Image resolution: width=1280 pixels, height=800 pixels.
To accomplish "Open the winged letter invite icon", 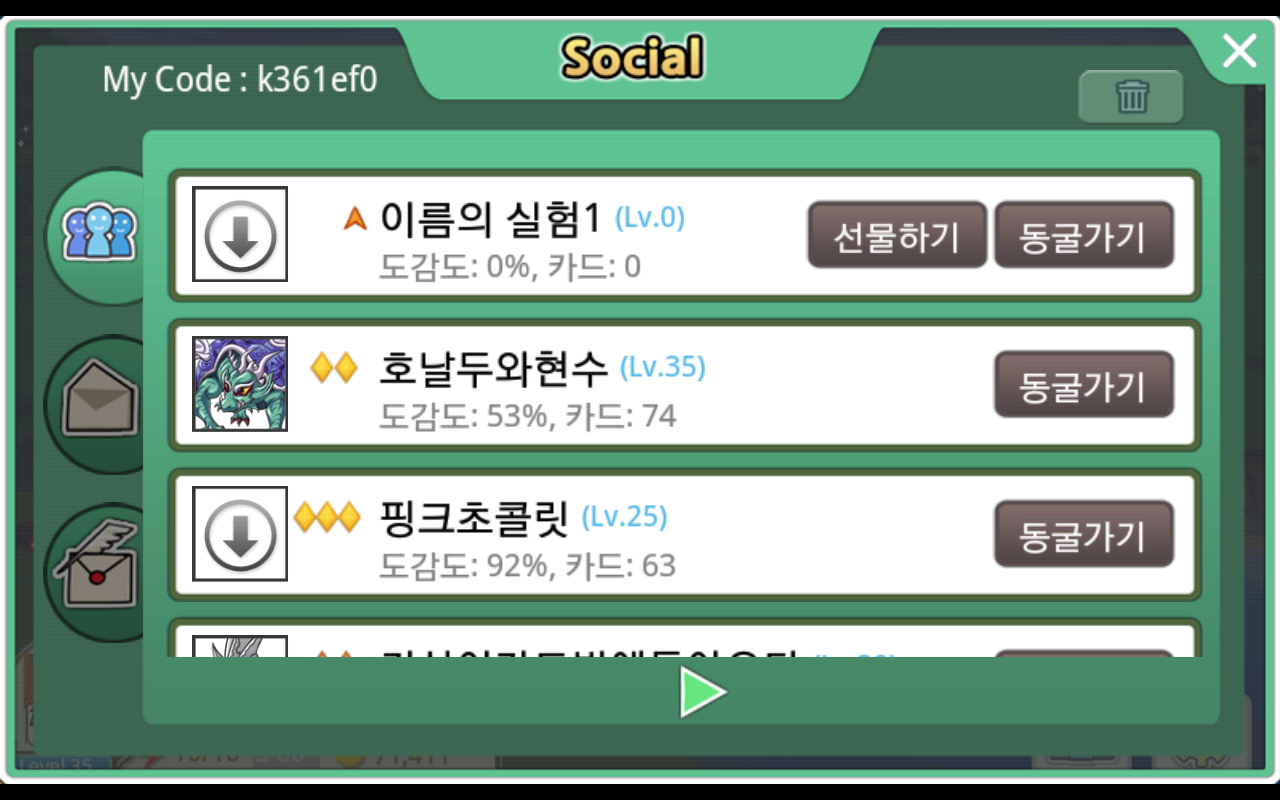I will [98, 571].
